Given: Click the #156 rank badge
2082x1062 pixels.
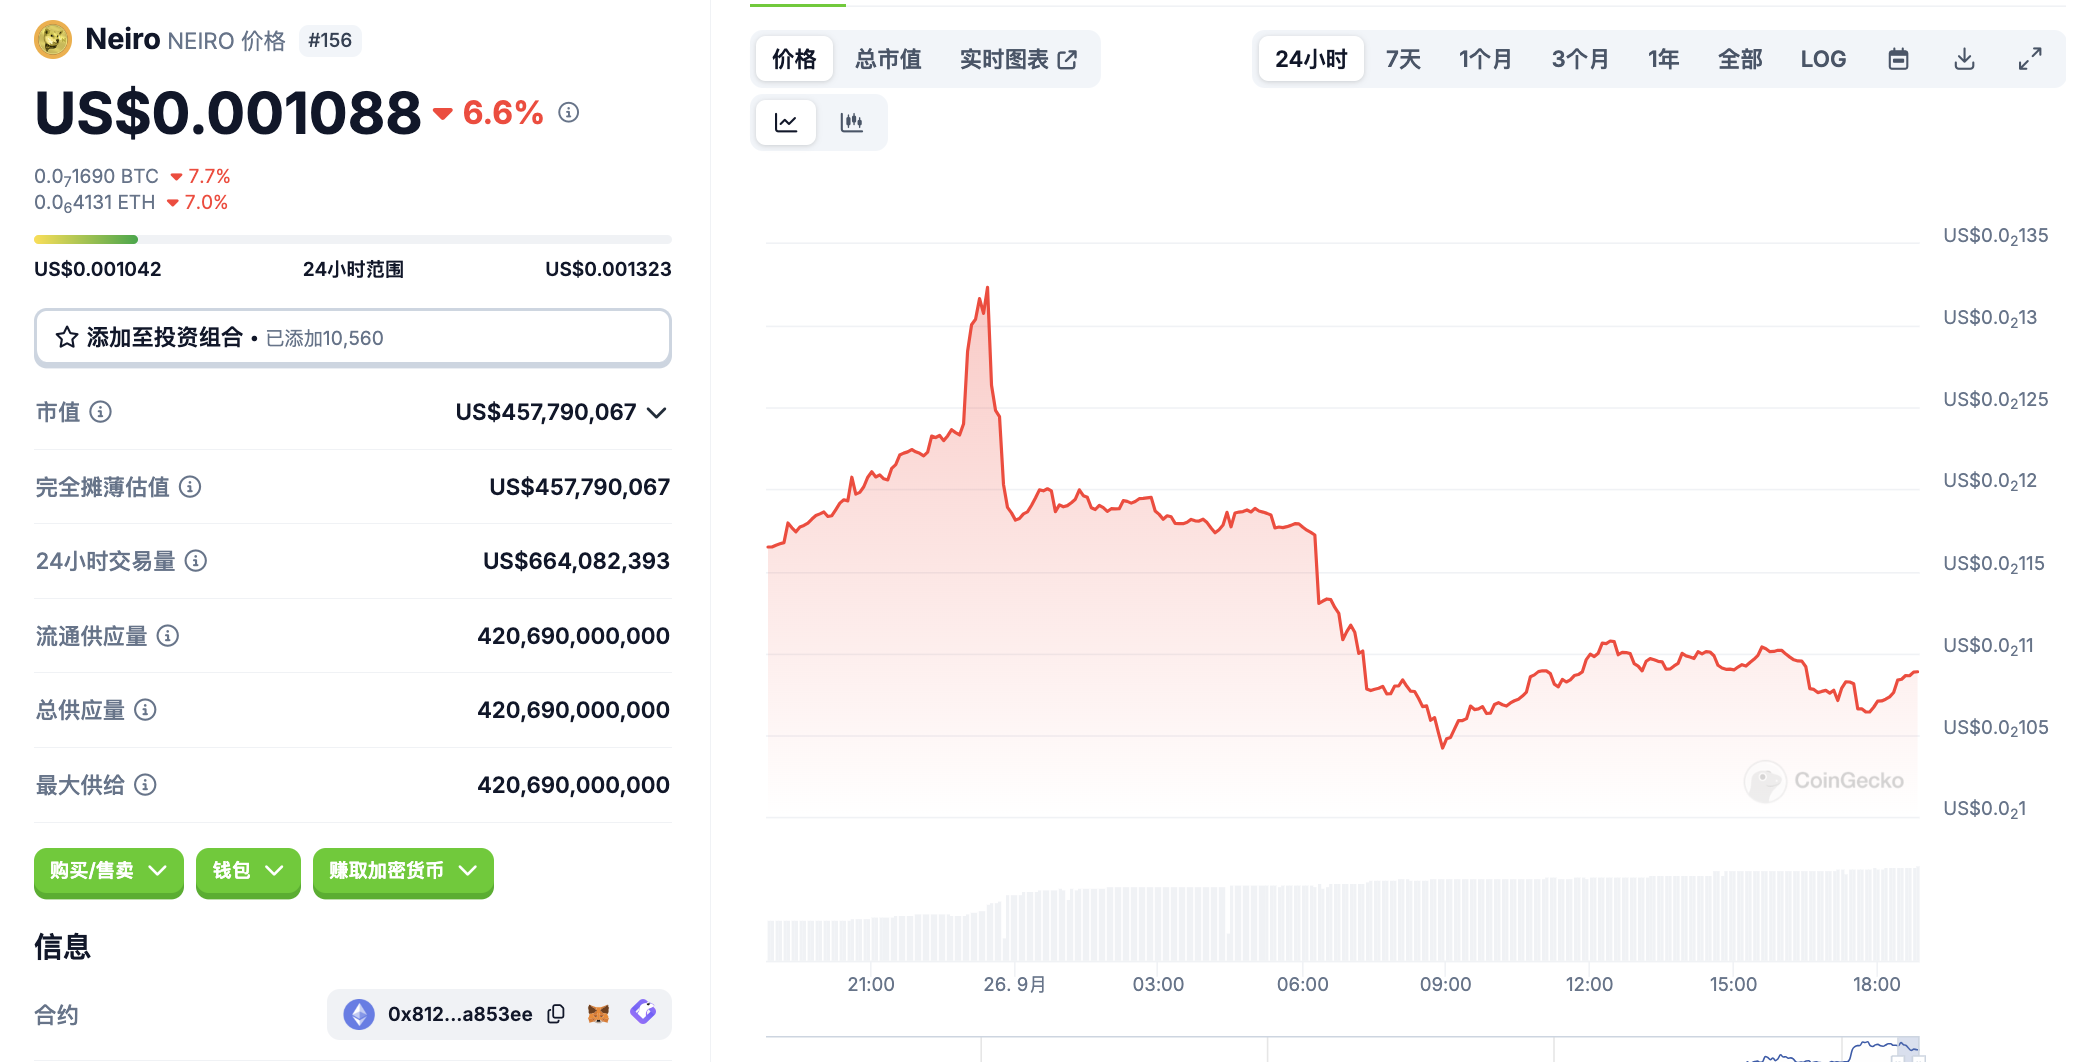Looking at the screenshot, I should click(330, 40).
